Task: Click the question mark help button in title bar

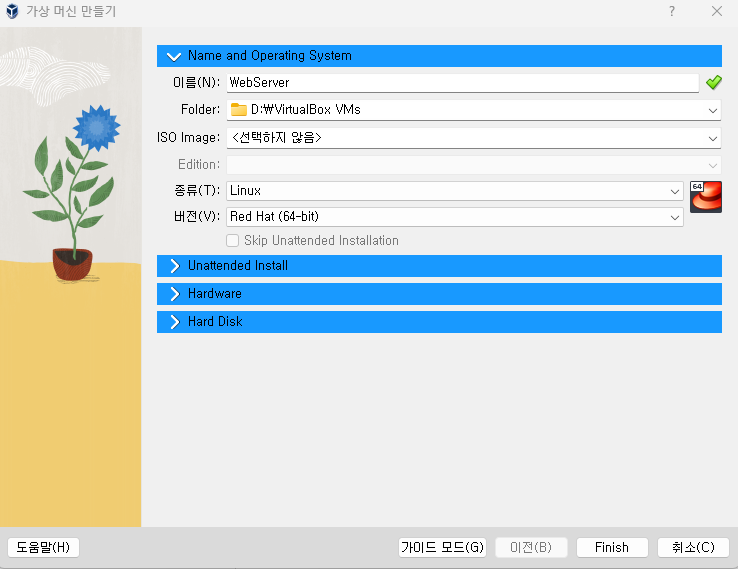Action: tap(672, 11)
